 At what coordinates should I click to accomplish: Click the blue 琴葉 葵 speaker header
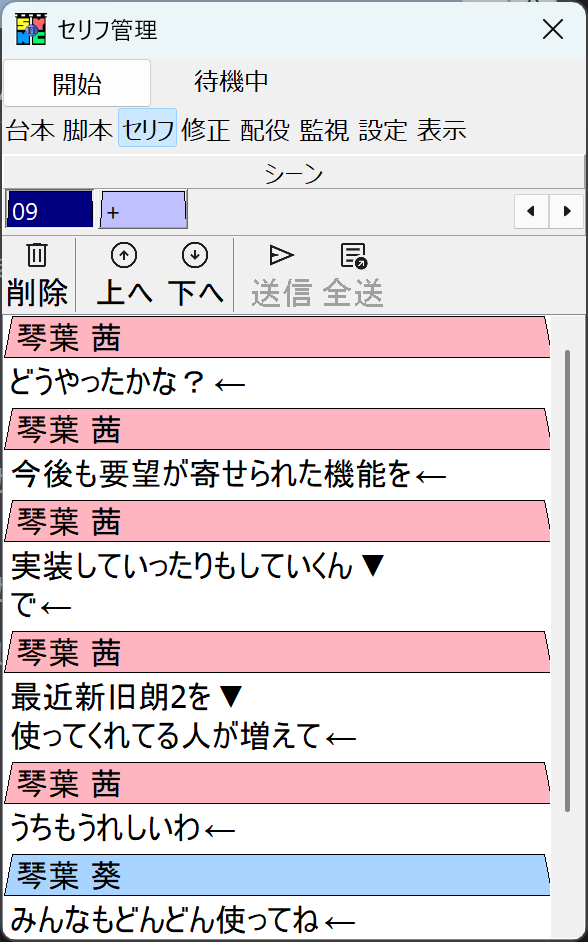[x=277, y=875]
